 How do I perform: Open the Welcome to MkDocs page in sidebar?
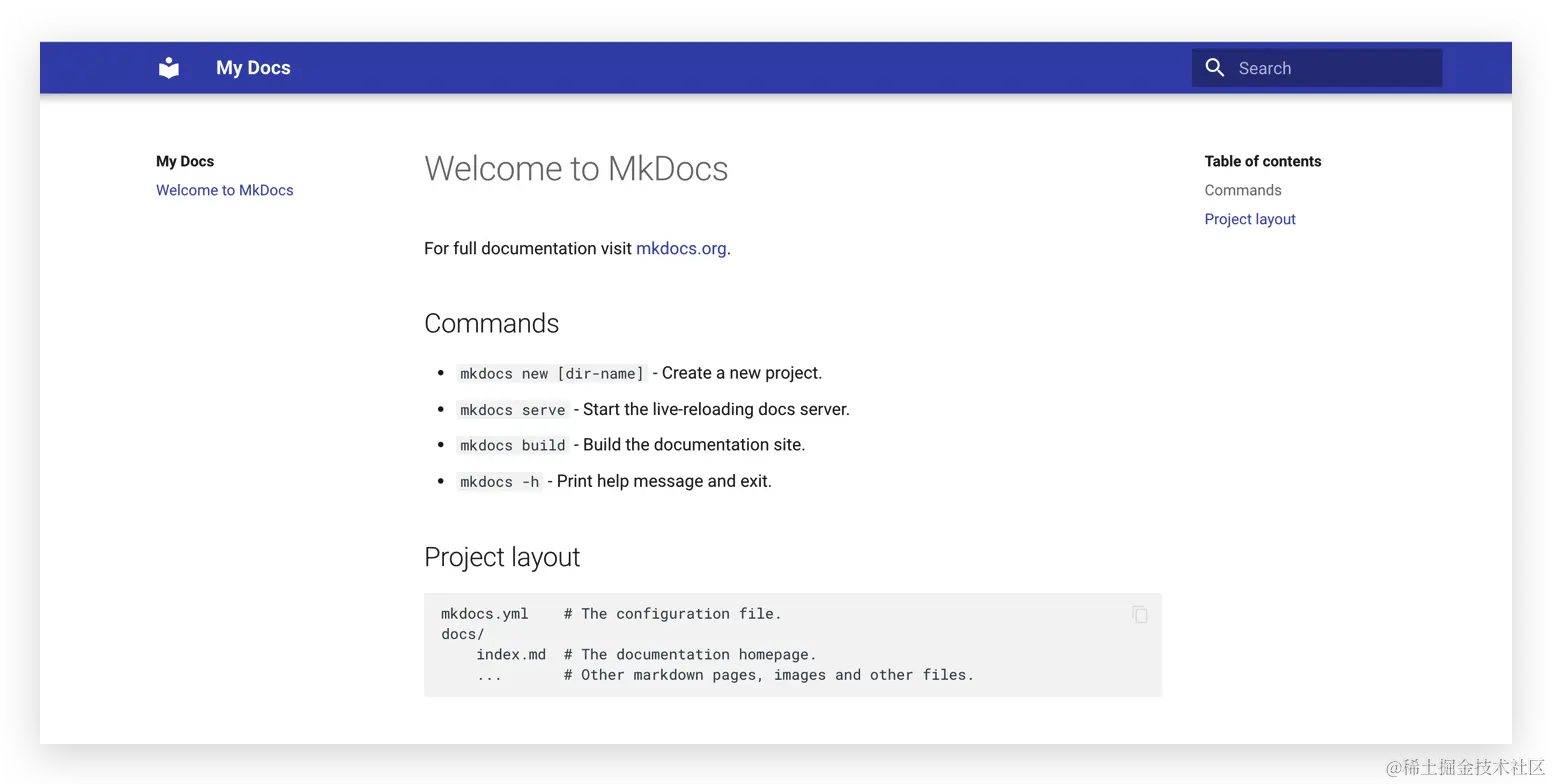pyautogui.click(x=224, y=190)
